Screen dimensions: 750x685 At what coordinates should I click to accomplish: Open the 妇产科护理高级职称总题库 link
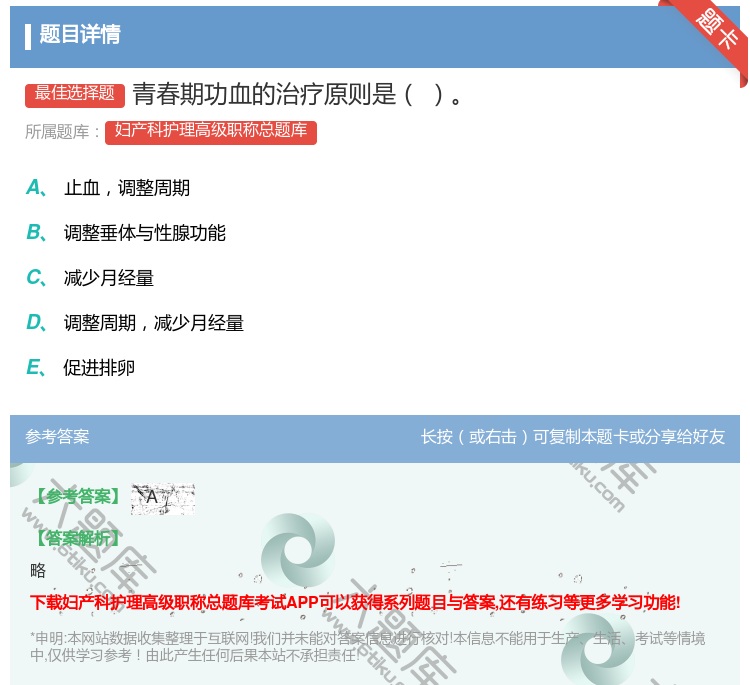210,131
